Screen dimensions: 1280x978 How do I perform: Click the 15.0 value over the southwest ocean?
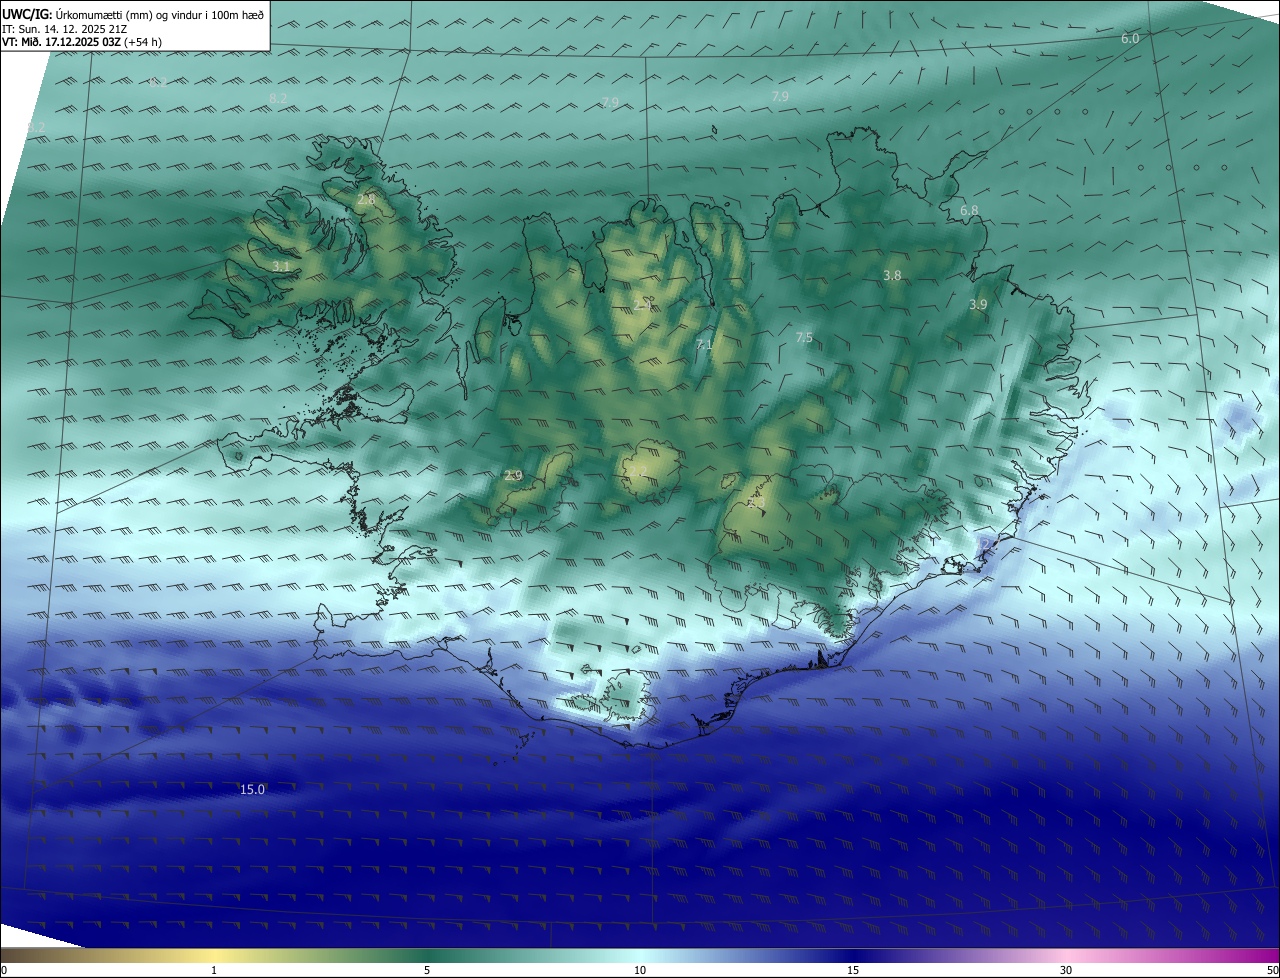(252, 789)
